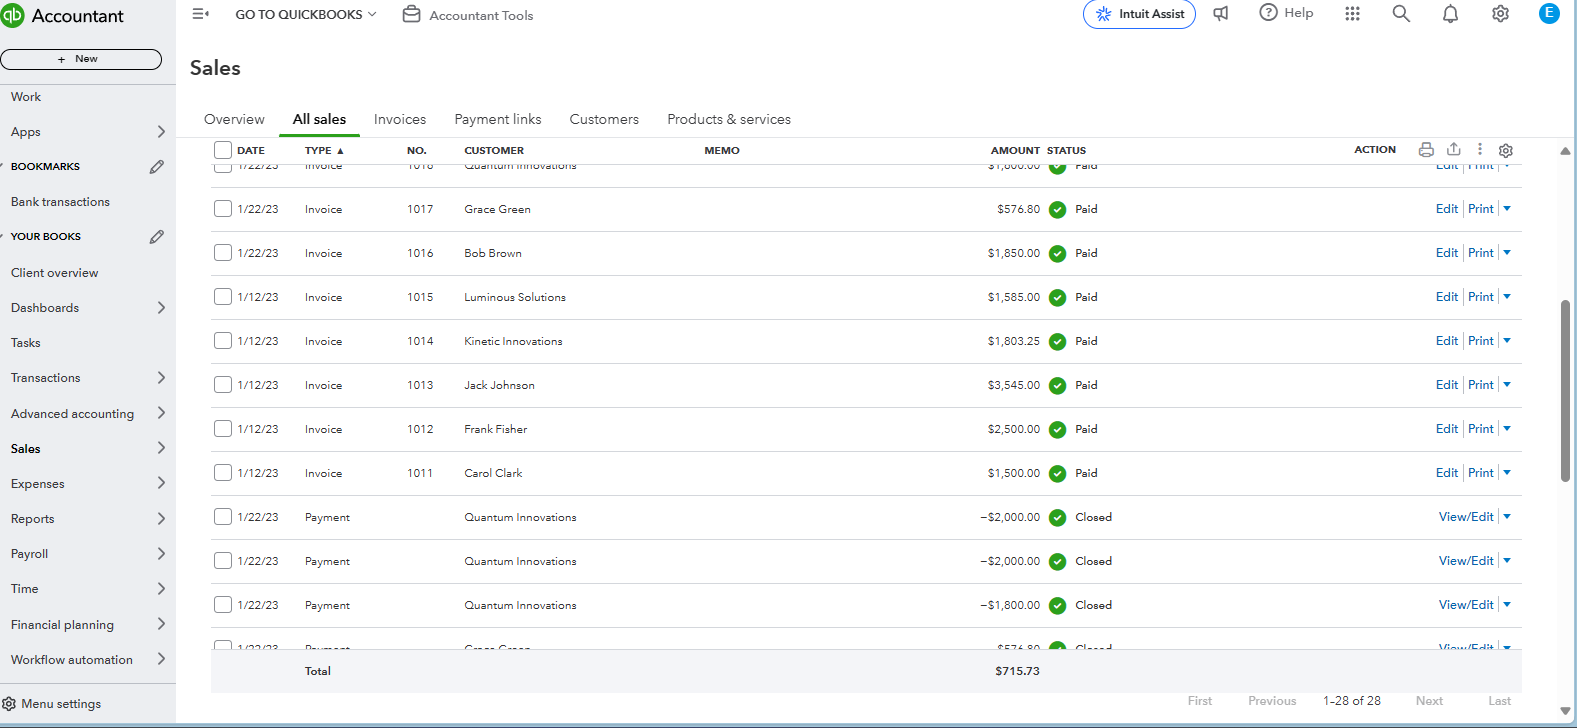Open Go To QuickBooks dropdown
Screen dimensions: 1577x728
[x=306, y=15]
